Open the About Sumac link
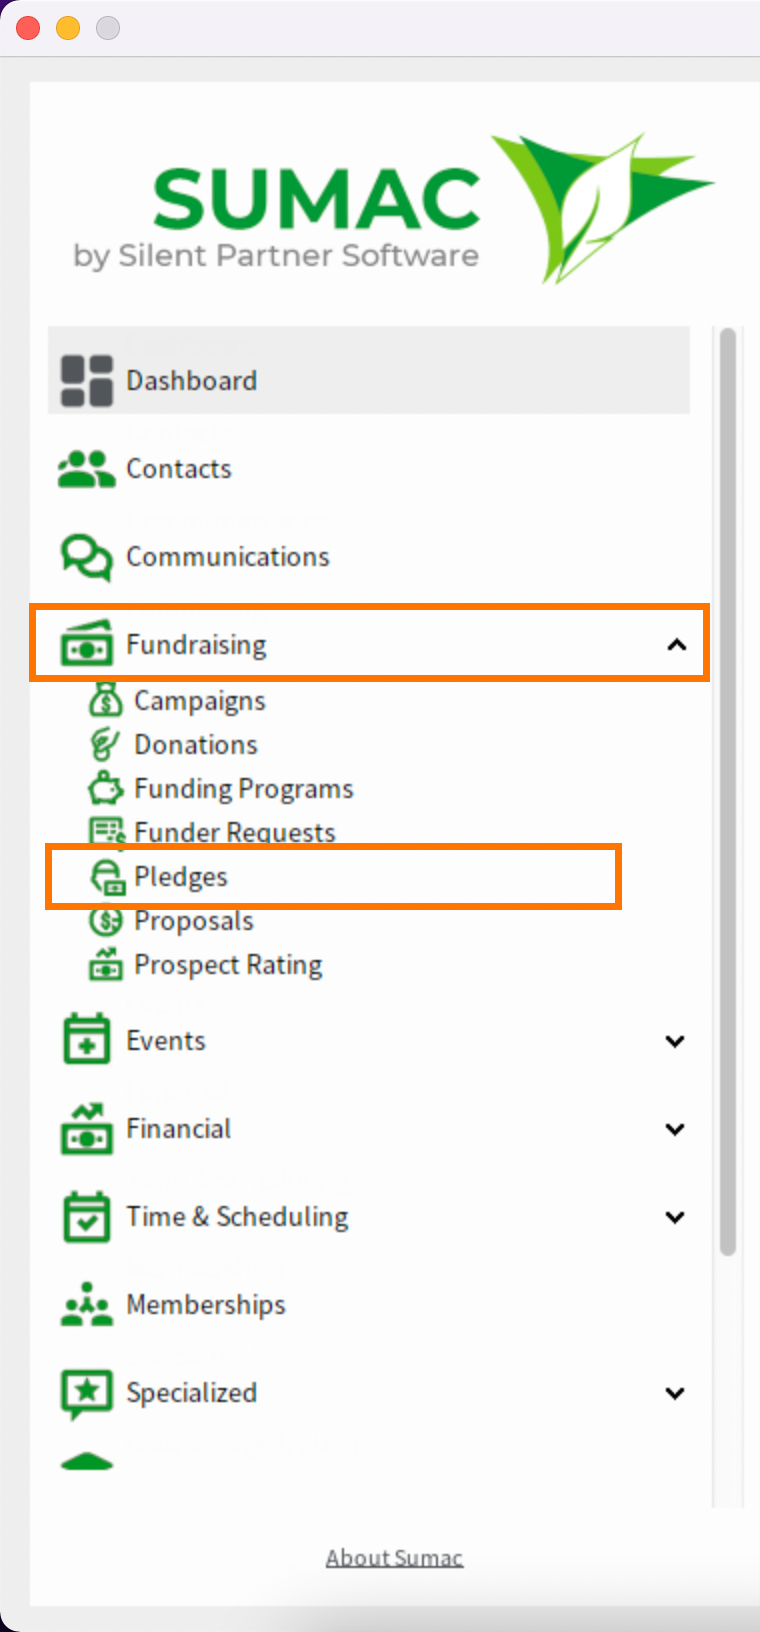Image resolution: width=760 pixels, height=1632 pixels. point(394,1558)
